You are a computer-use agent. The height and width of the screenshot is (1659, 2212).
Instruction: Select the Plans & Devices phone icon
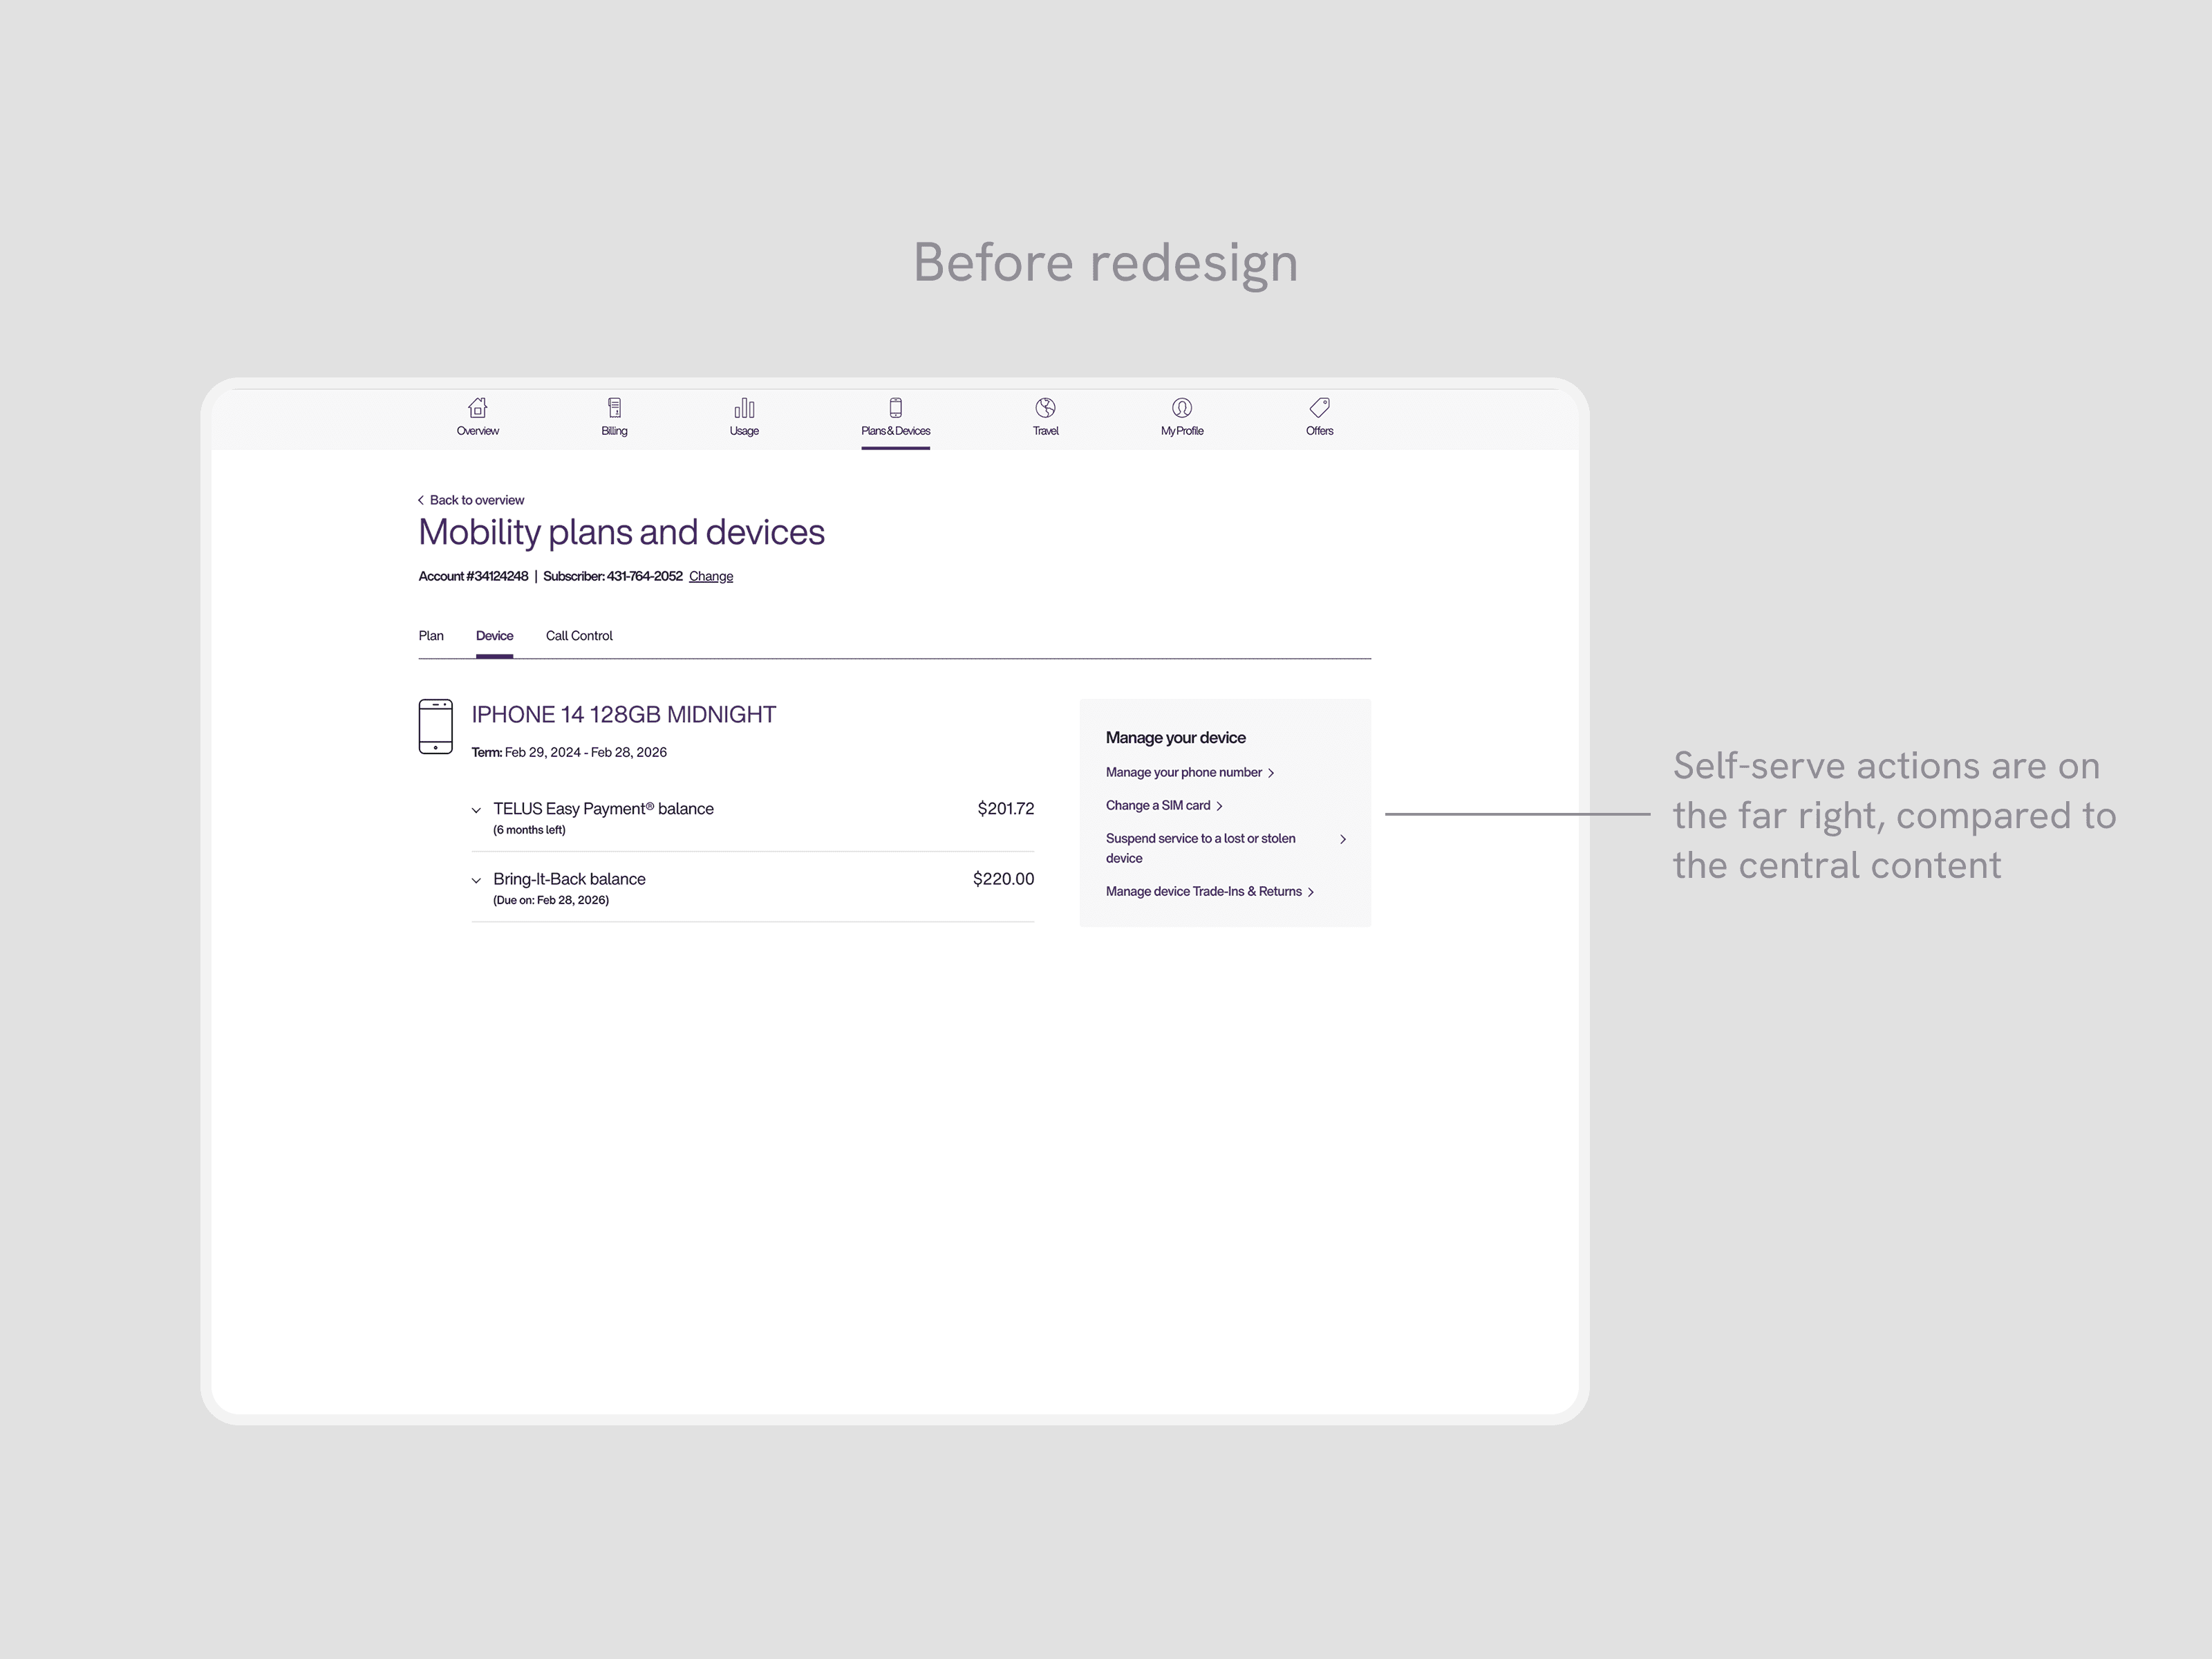click(895, 408)
